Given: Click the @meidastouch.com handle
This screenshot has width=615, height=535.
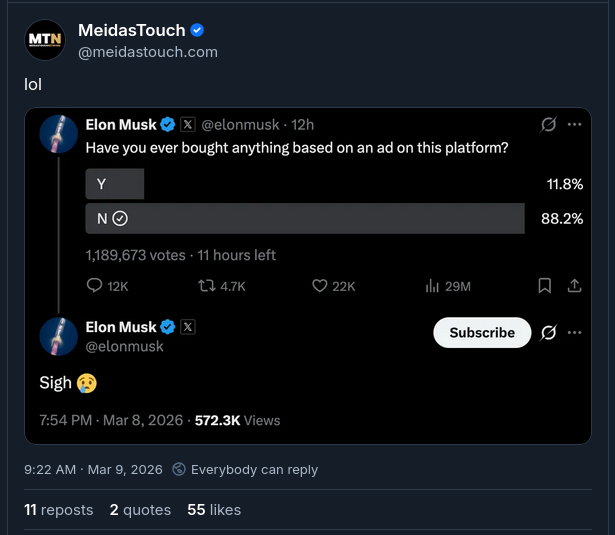Looking at the screenshot, I should [x=148, y=52].
